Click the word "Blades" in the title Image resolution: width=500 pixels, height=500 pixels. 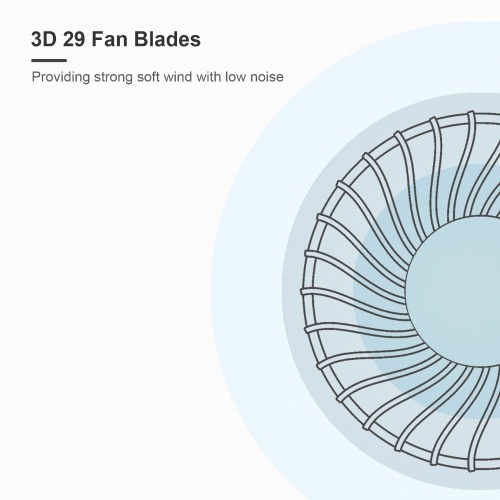(x=167, y=39)
